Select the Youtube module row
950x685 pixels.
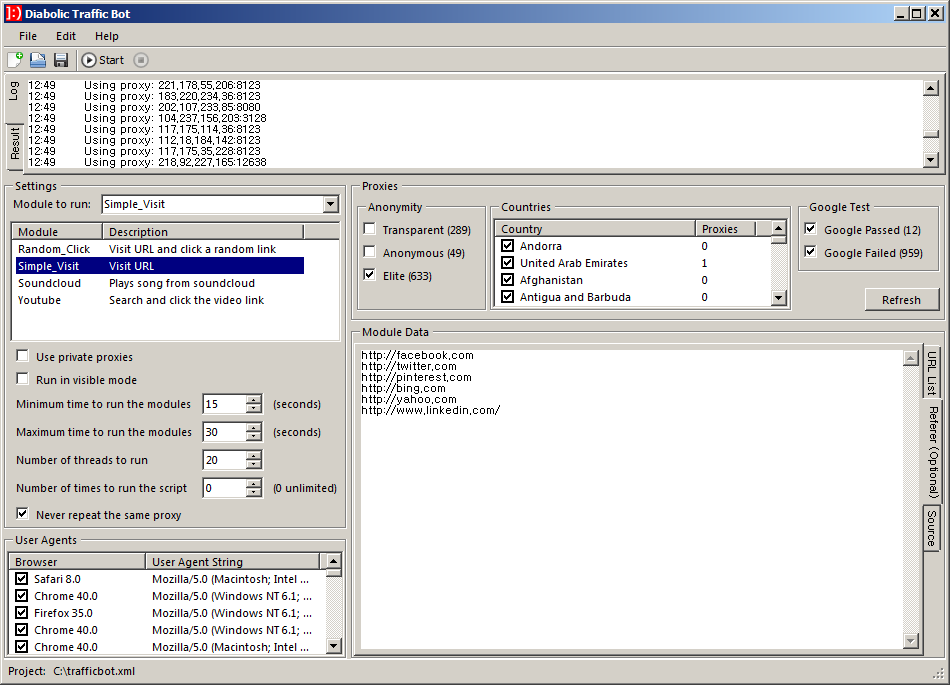coord(40,300)
